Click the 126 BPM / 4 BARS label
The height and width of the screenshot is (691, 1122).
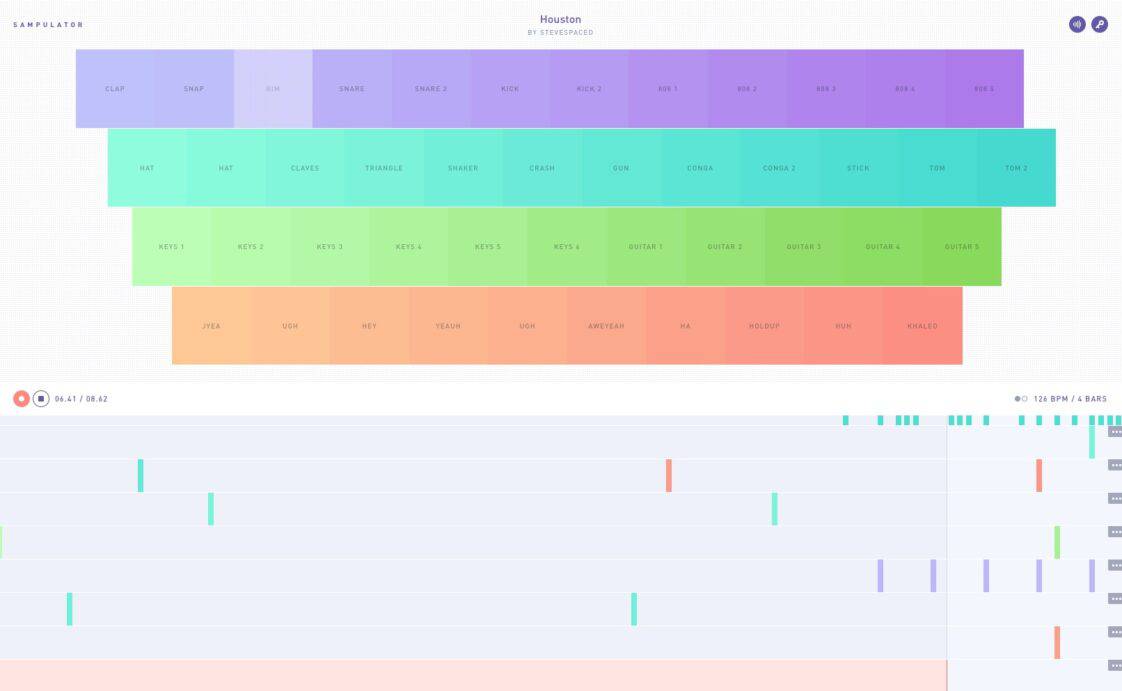click(x=1070, y=397)
